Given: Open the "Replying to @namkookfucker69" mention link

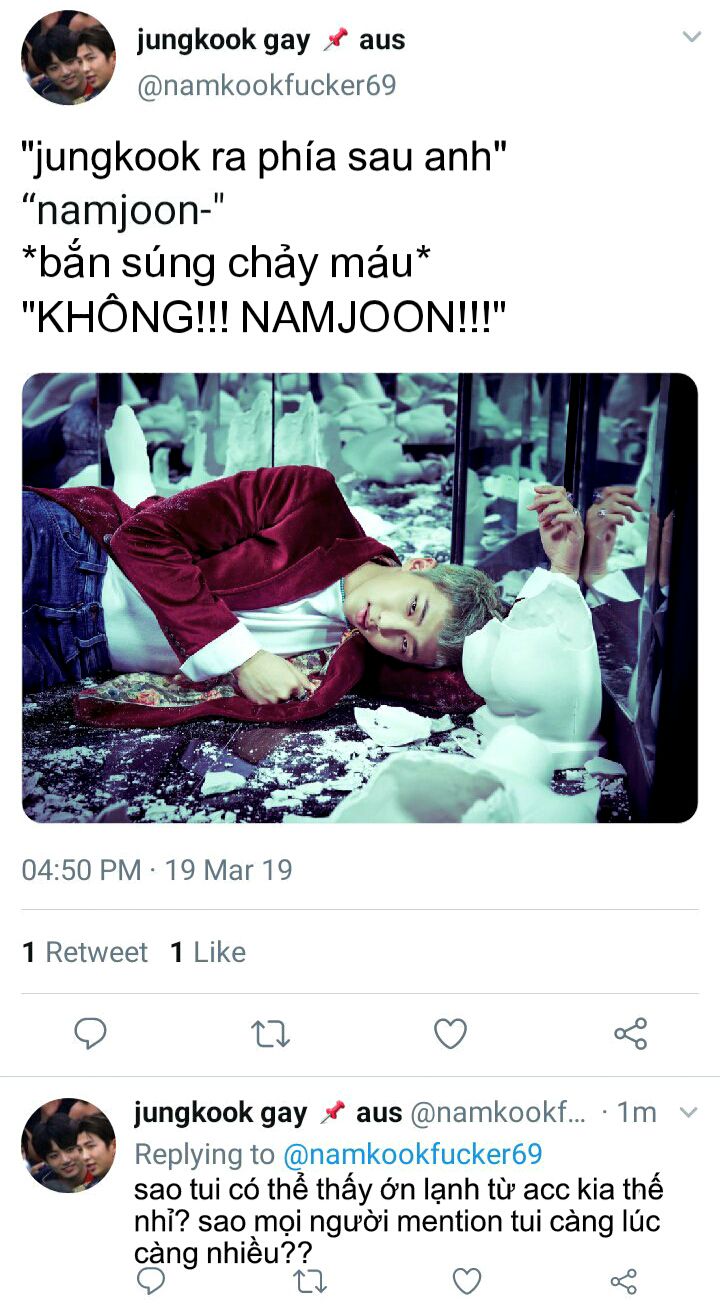Looking at the screenshot, I should coord(413,1154).
